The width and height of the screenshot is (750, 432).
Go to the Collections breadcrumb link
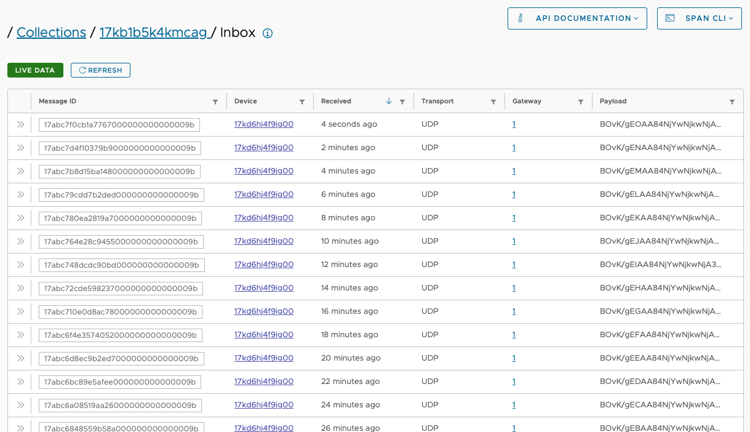coord(51,33)
